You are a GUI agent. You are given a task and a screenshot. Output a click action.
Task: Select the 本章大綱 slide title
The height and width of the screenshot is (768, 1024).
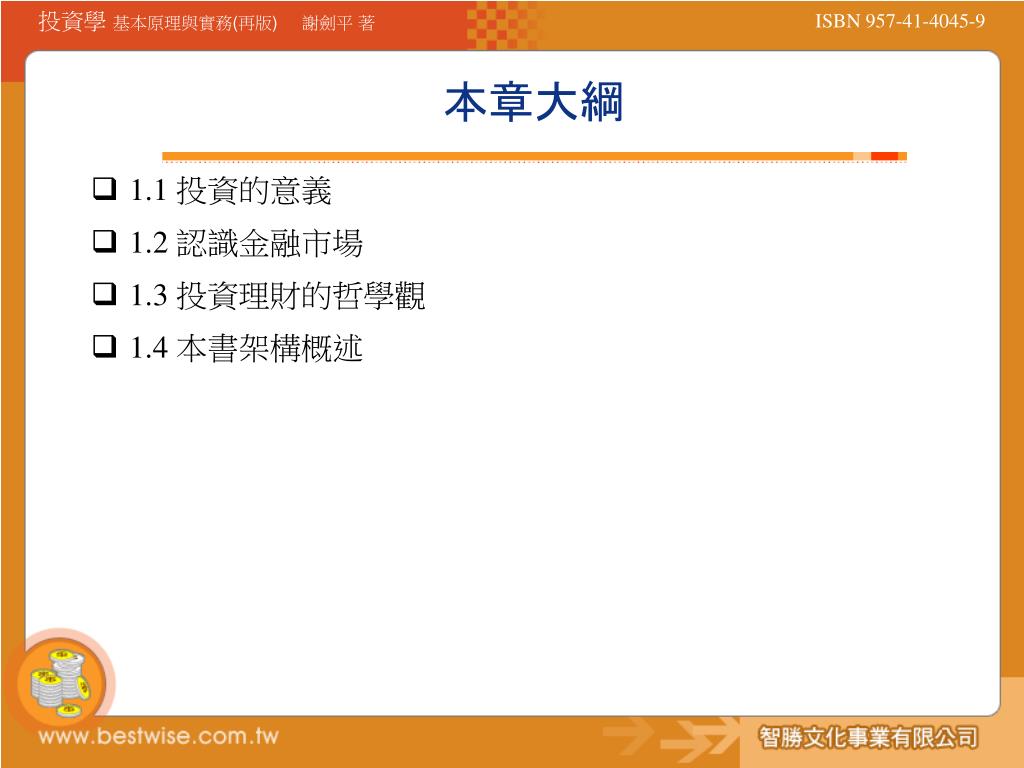534,102
